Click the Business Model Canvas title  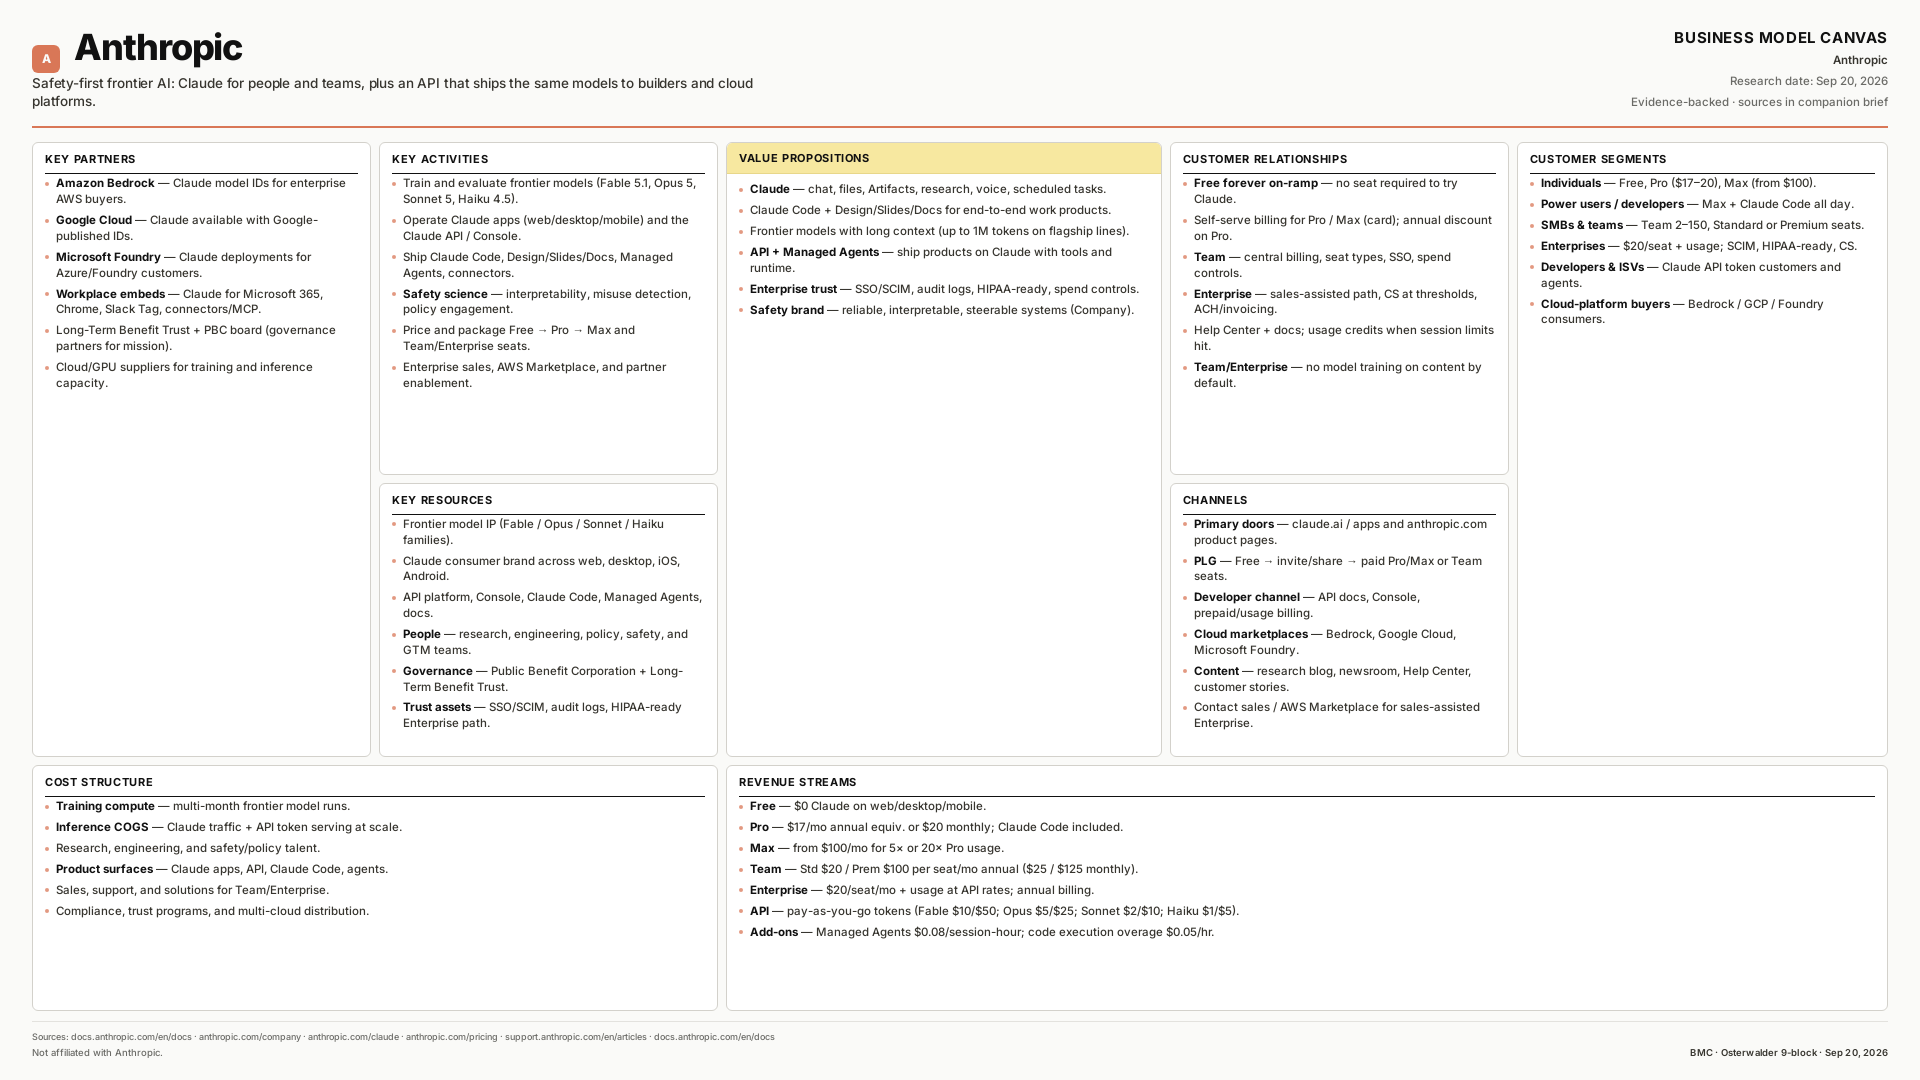tap(1780, 38)
